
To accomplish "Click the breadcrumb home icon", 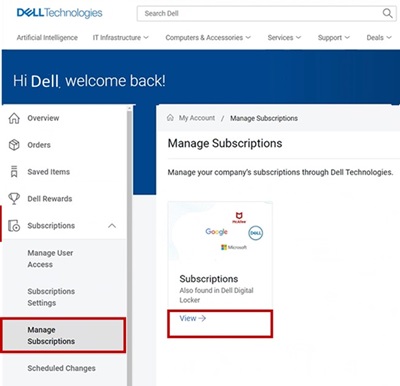I will [x=170, y=118].
